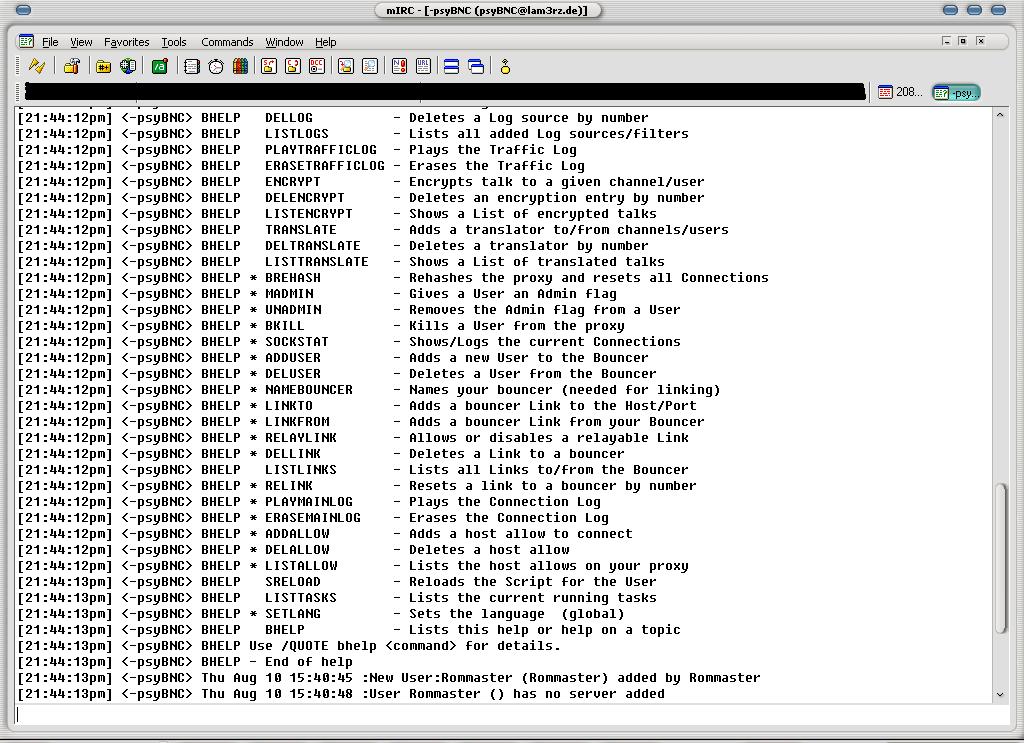Select the -psy... switchbar window button
This screenshot has height=743, width=1024.
point(956,93)
